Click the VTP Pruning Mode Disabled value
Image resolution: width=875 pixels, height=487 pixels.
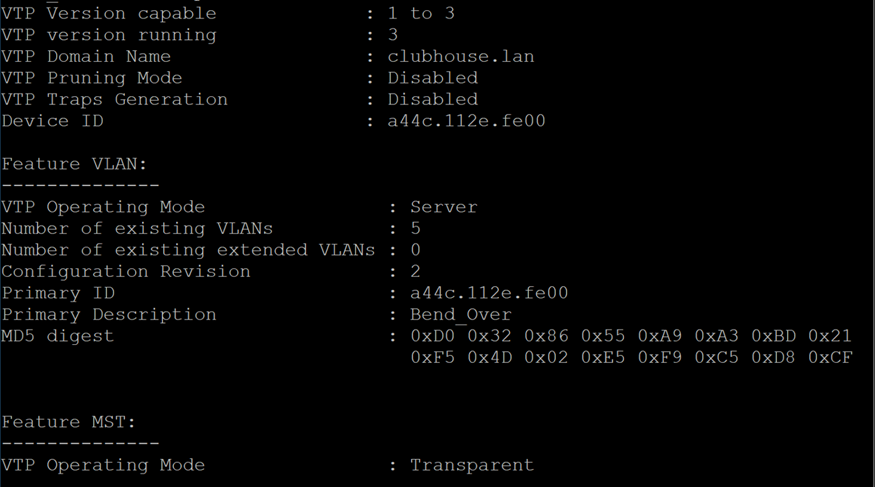[433, 78]
